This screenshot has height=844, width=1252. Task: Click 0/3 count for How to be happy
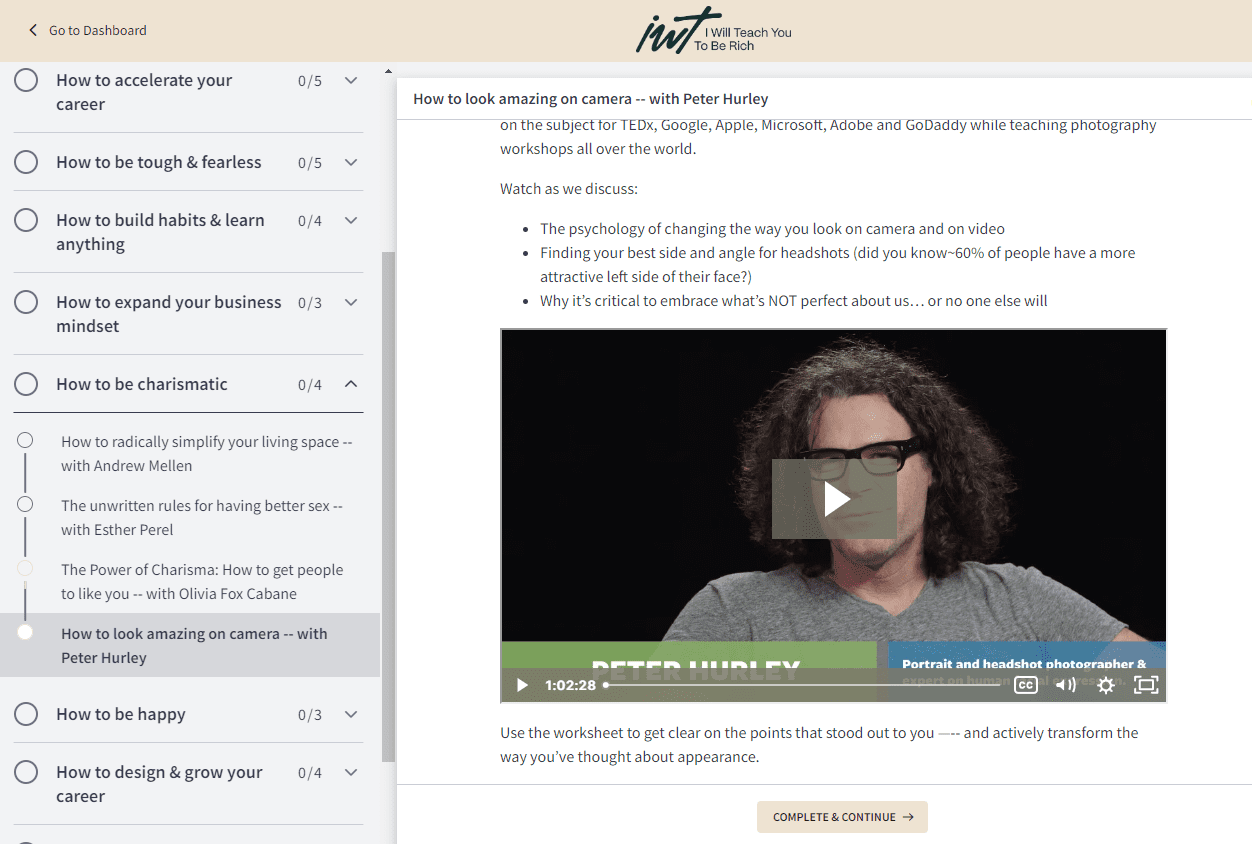point(310,715)
